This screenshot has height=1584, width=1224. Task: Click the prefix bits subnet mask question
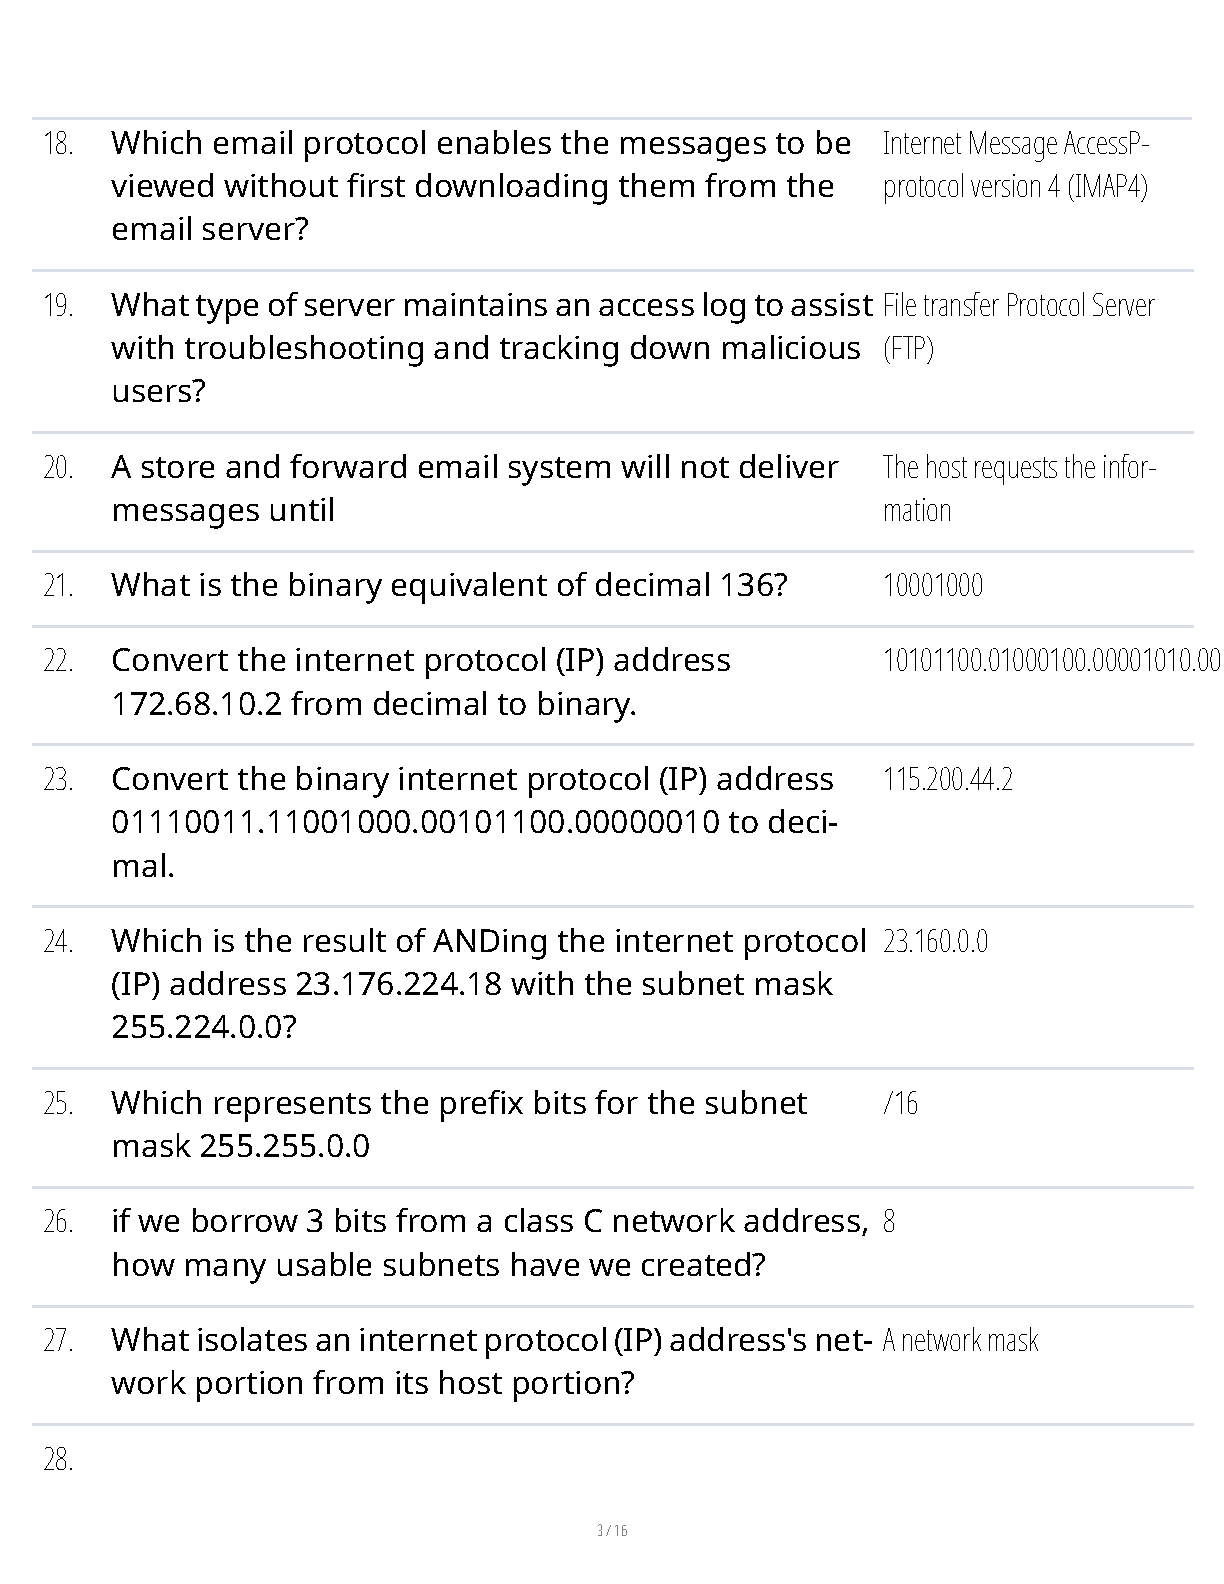(x=458, y=1124)
